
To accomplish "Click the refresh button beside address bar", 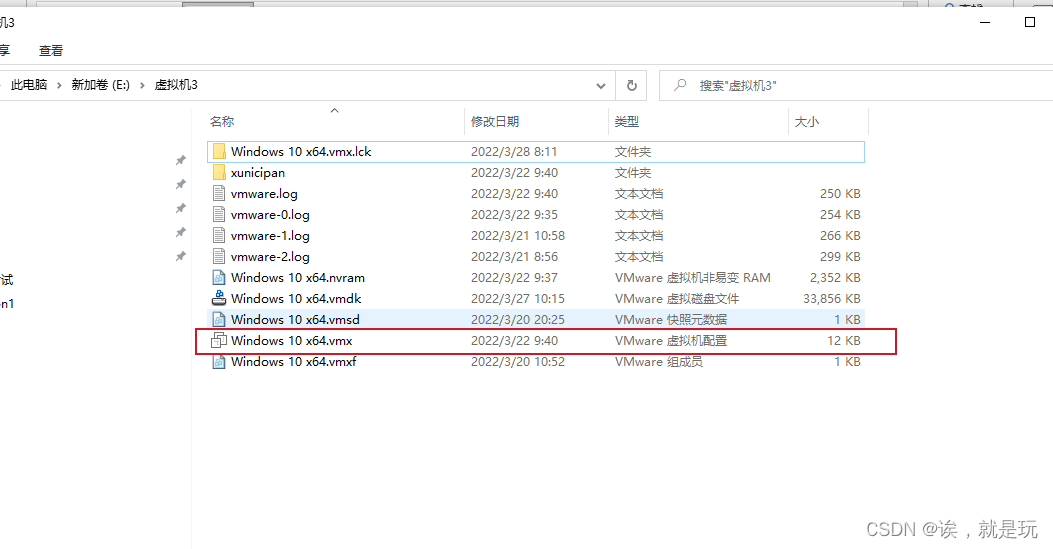I will [631, 85].
